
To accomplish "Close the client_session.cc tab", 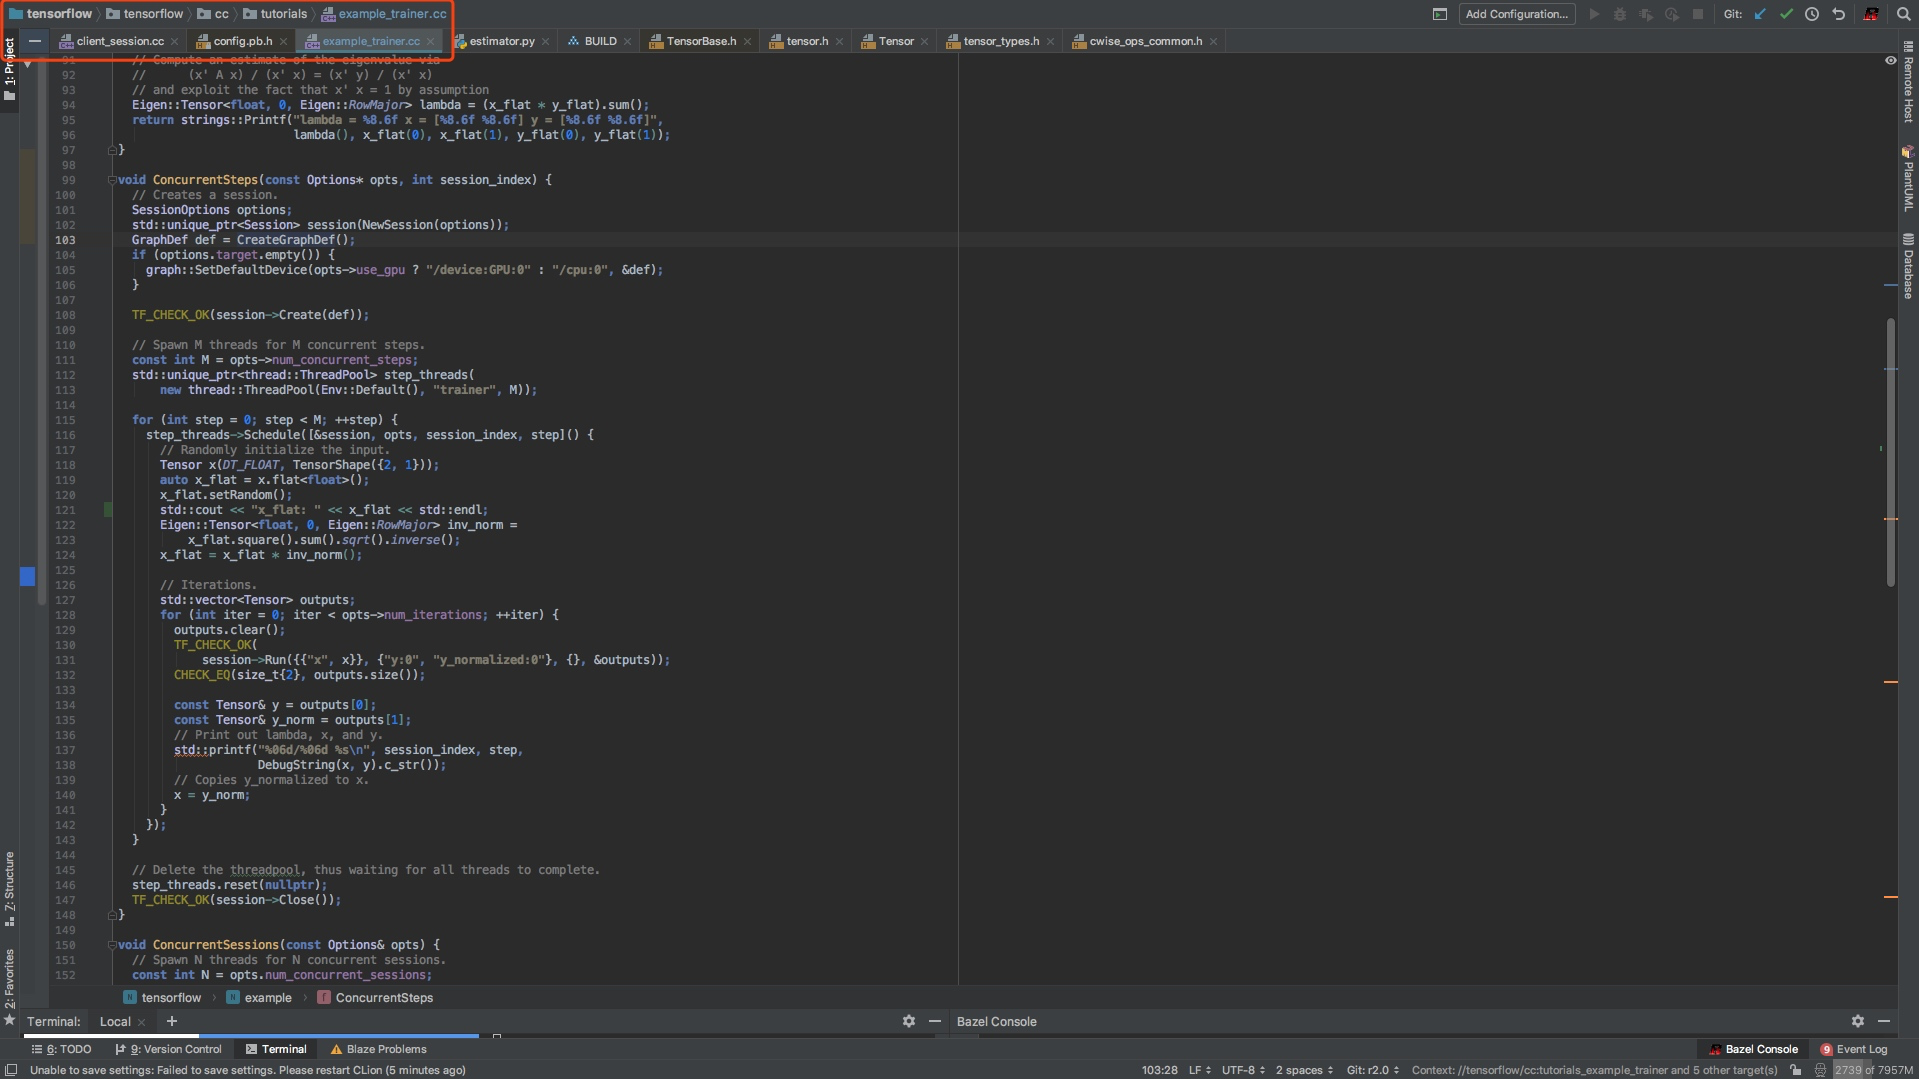I will [x=174, y=41].
